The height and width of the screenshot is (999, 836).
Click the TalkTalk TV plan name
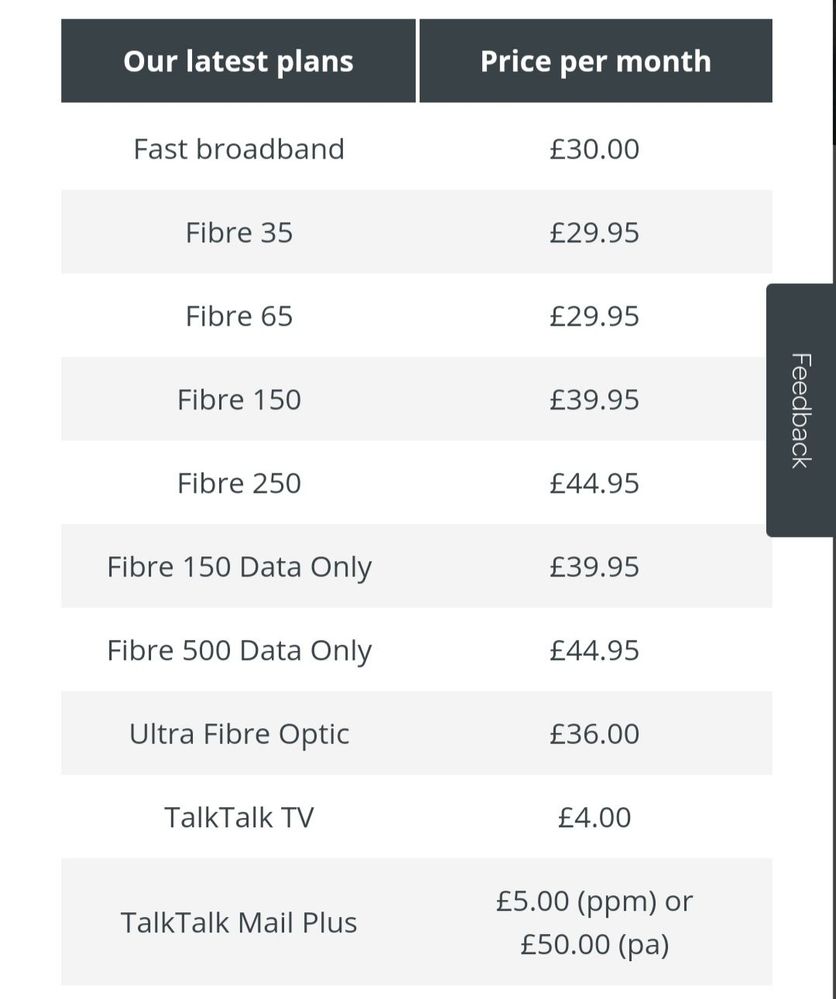239,817
